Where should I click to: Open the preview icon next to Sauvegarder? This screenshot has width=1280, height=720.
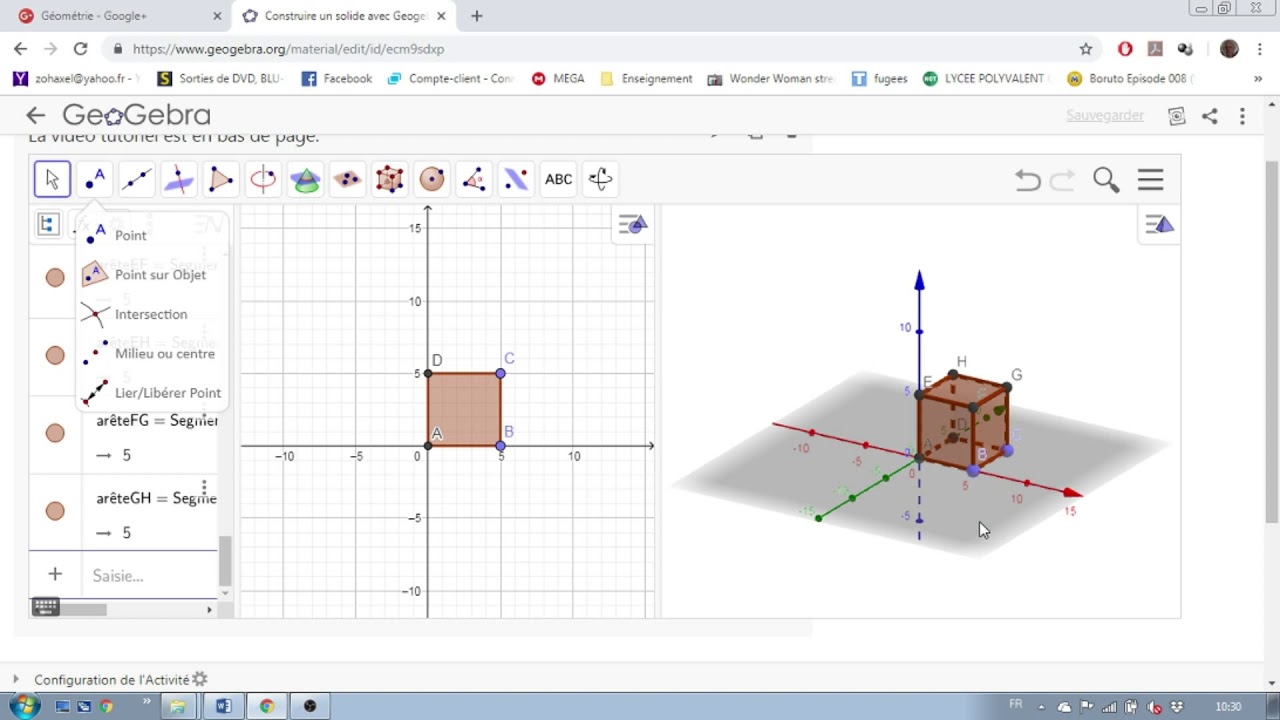coord(1177,116)
